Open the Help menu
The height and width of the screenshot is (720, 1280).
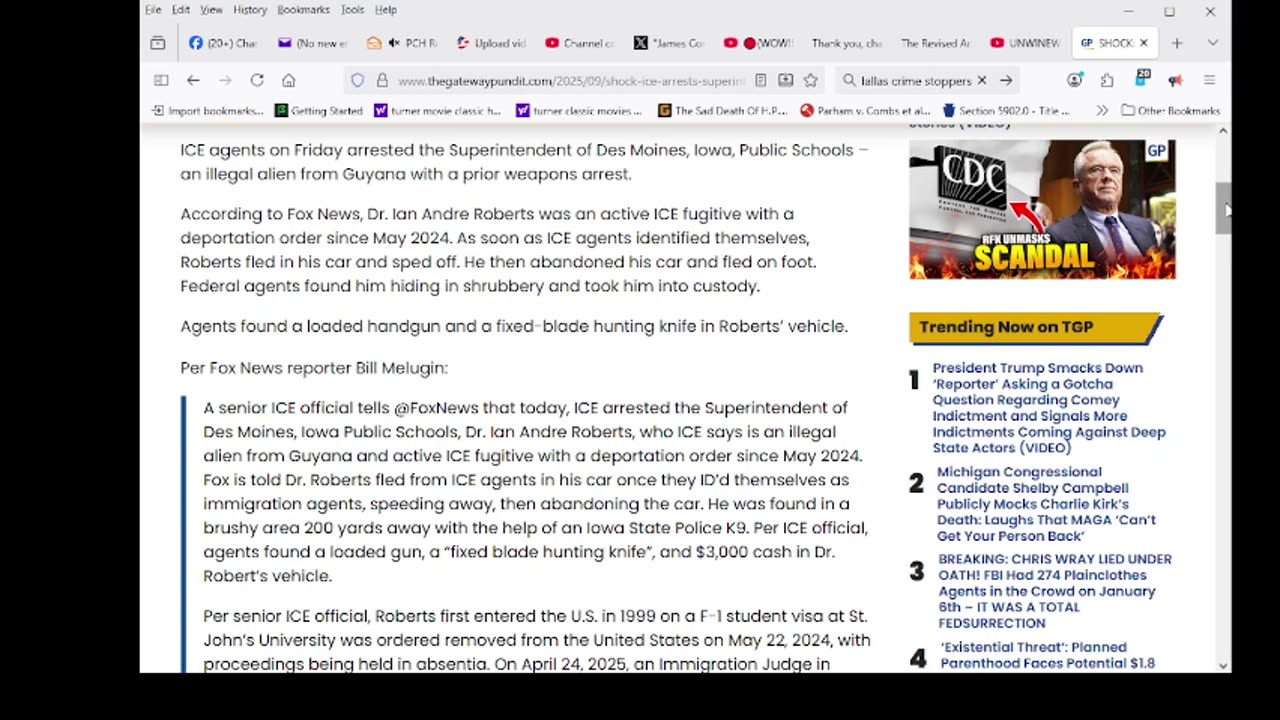coord(386,10)
